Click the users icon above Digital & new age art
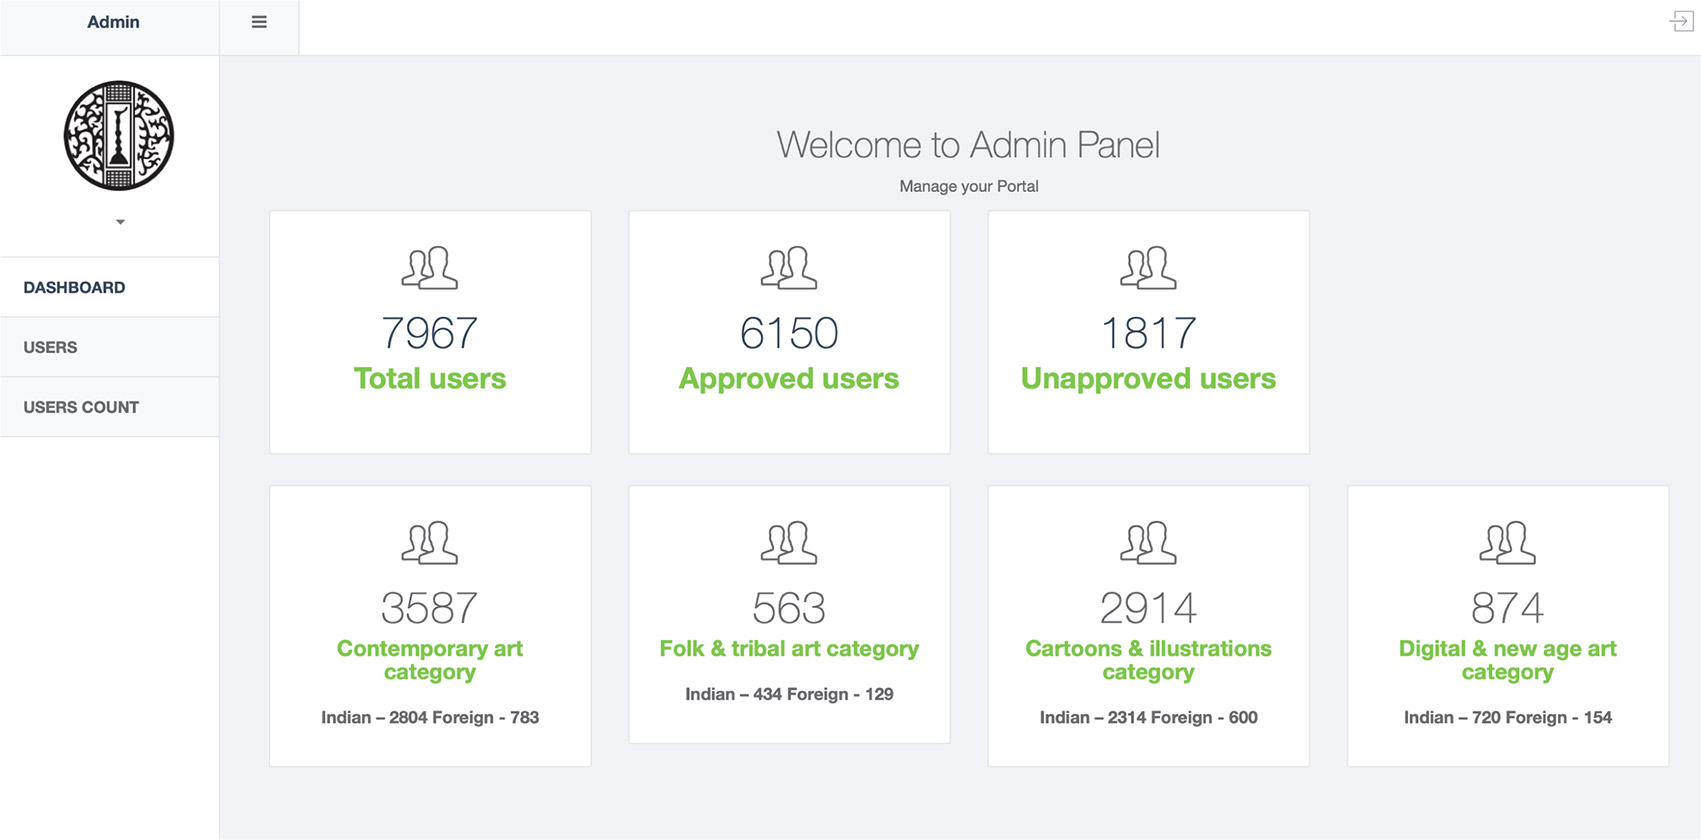Screen dimensions: 1701x840 (x=1508, y=543)
